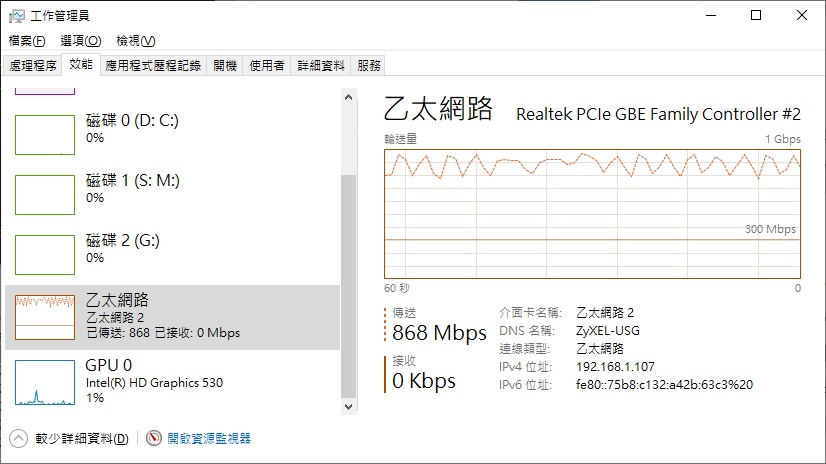Click the resource monitor icon at bottom

[x=154, y=438]
